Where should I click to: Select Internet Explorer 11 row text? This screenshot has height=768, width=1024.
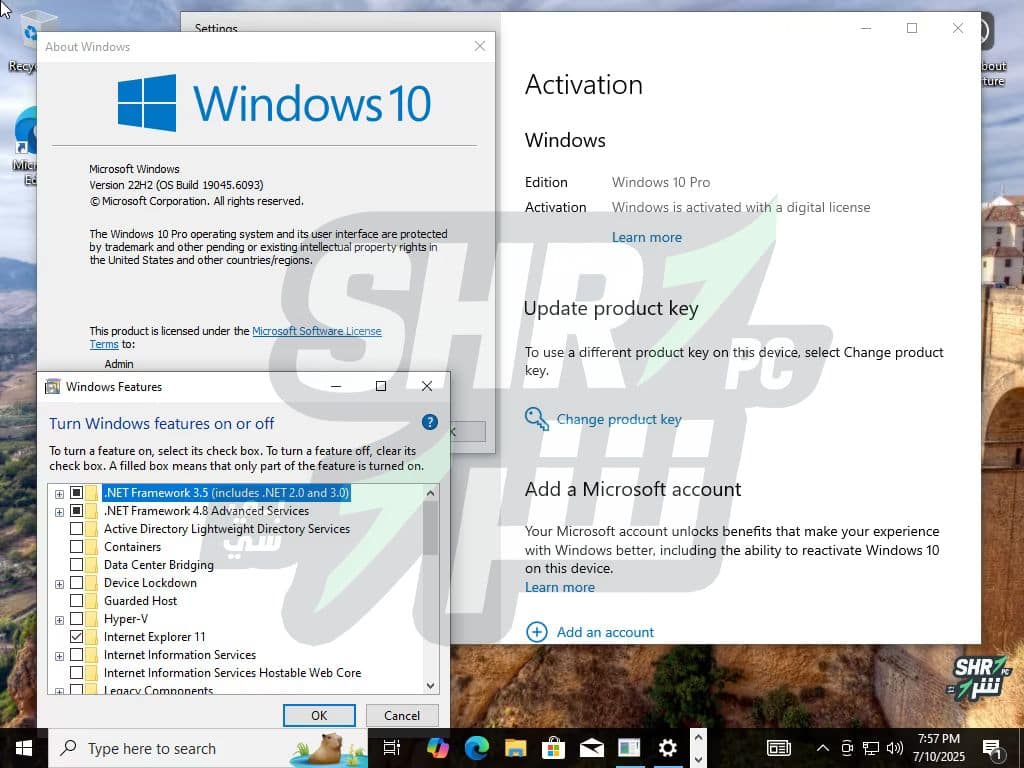point(155,636)
